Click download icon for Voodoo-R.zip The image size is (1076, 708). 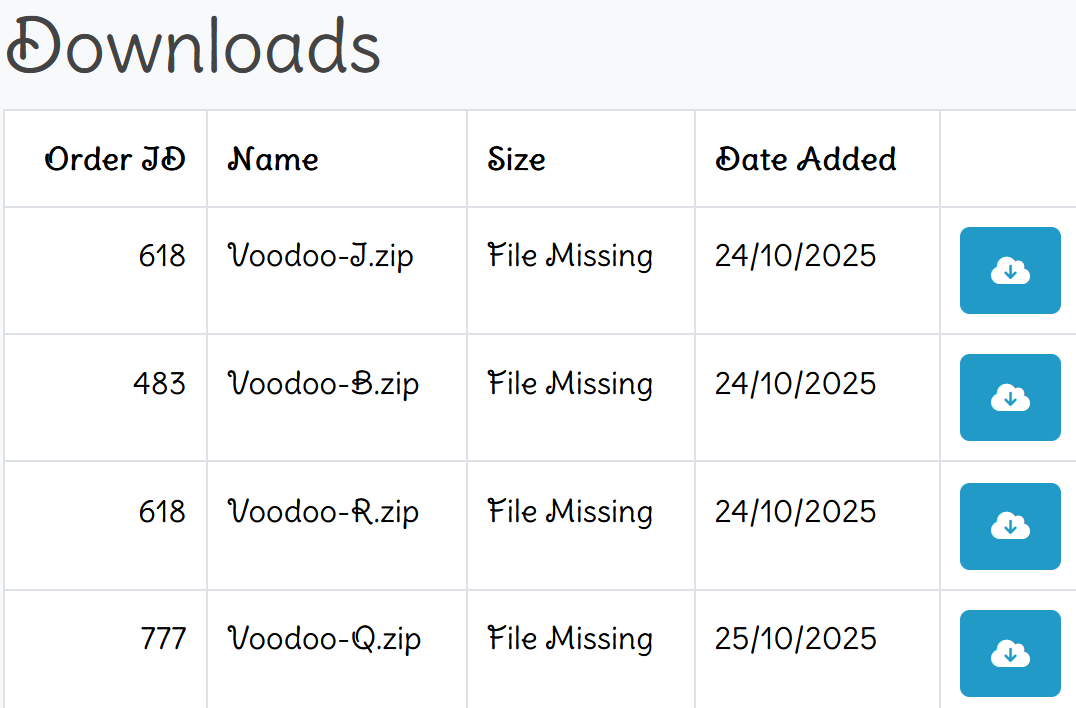(1010, 526)
